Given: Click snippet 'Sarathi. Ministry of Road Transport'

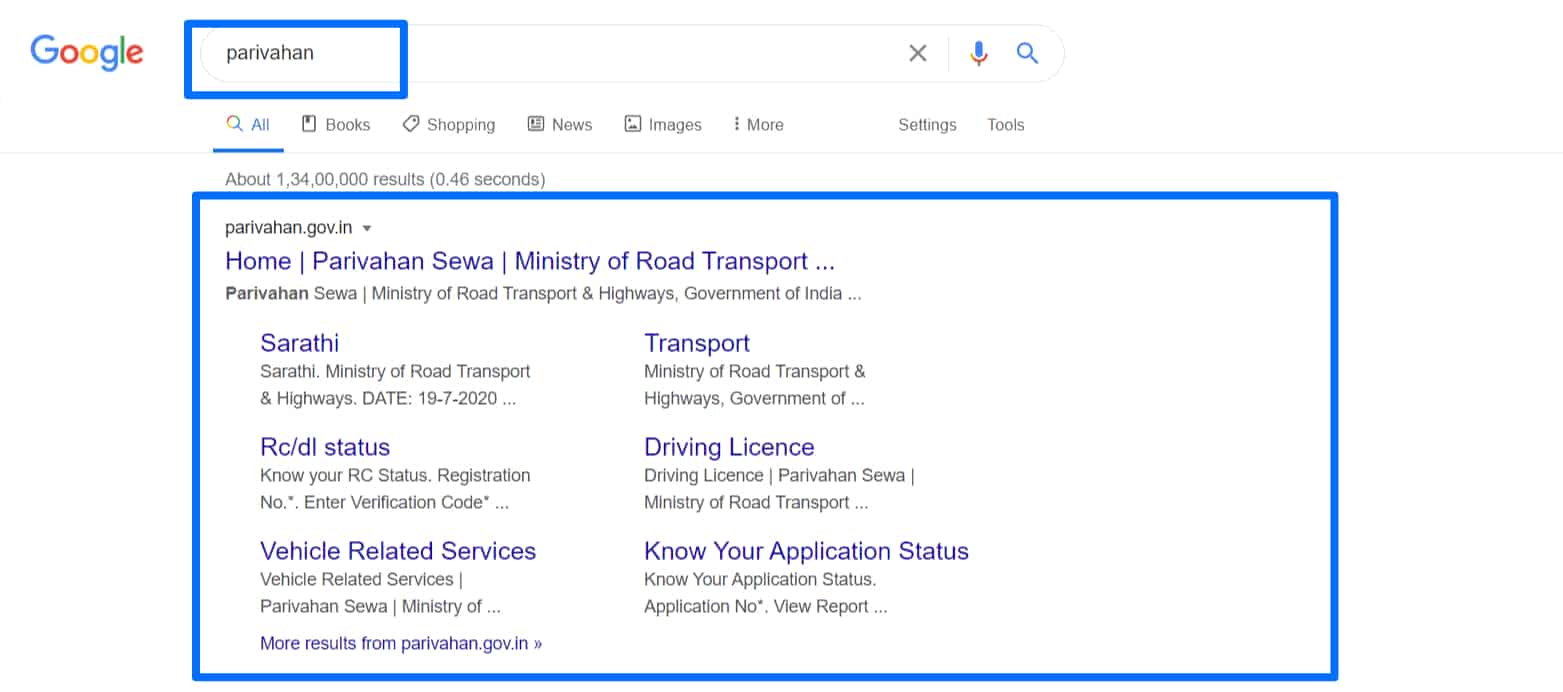Looking at the screenshot, I should [395, 371].
